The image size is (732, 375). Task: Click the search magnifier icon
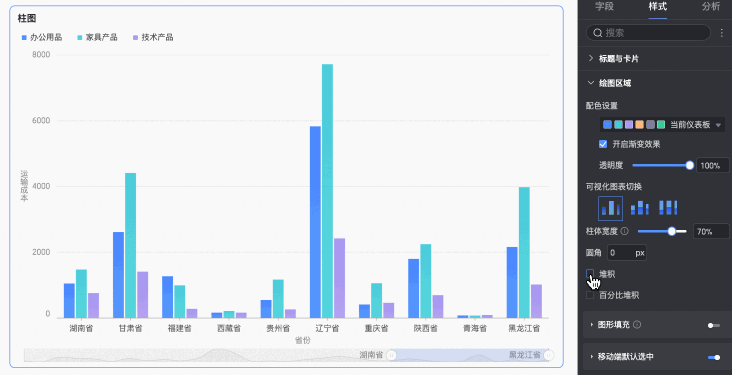[598, 33]
